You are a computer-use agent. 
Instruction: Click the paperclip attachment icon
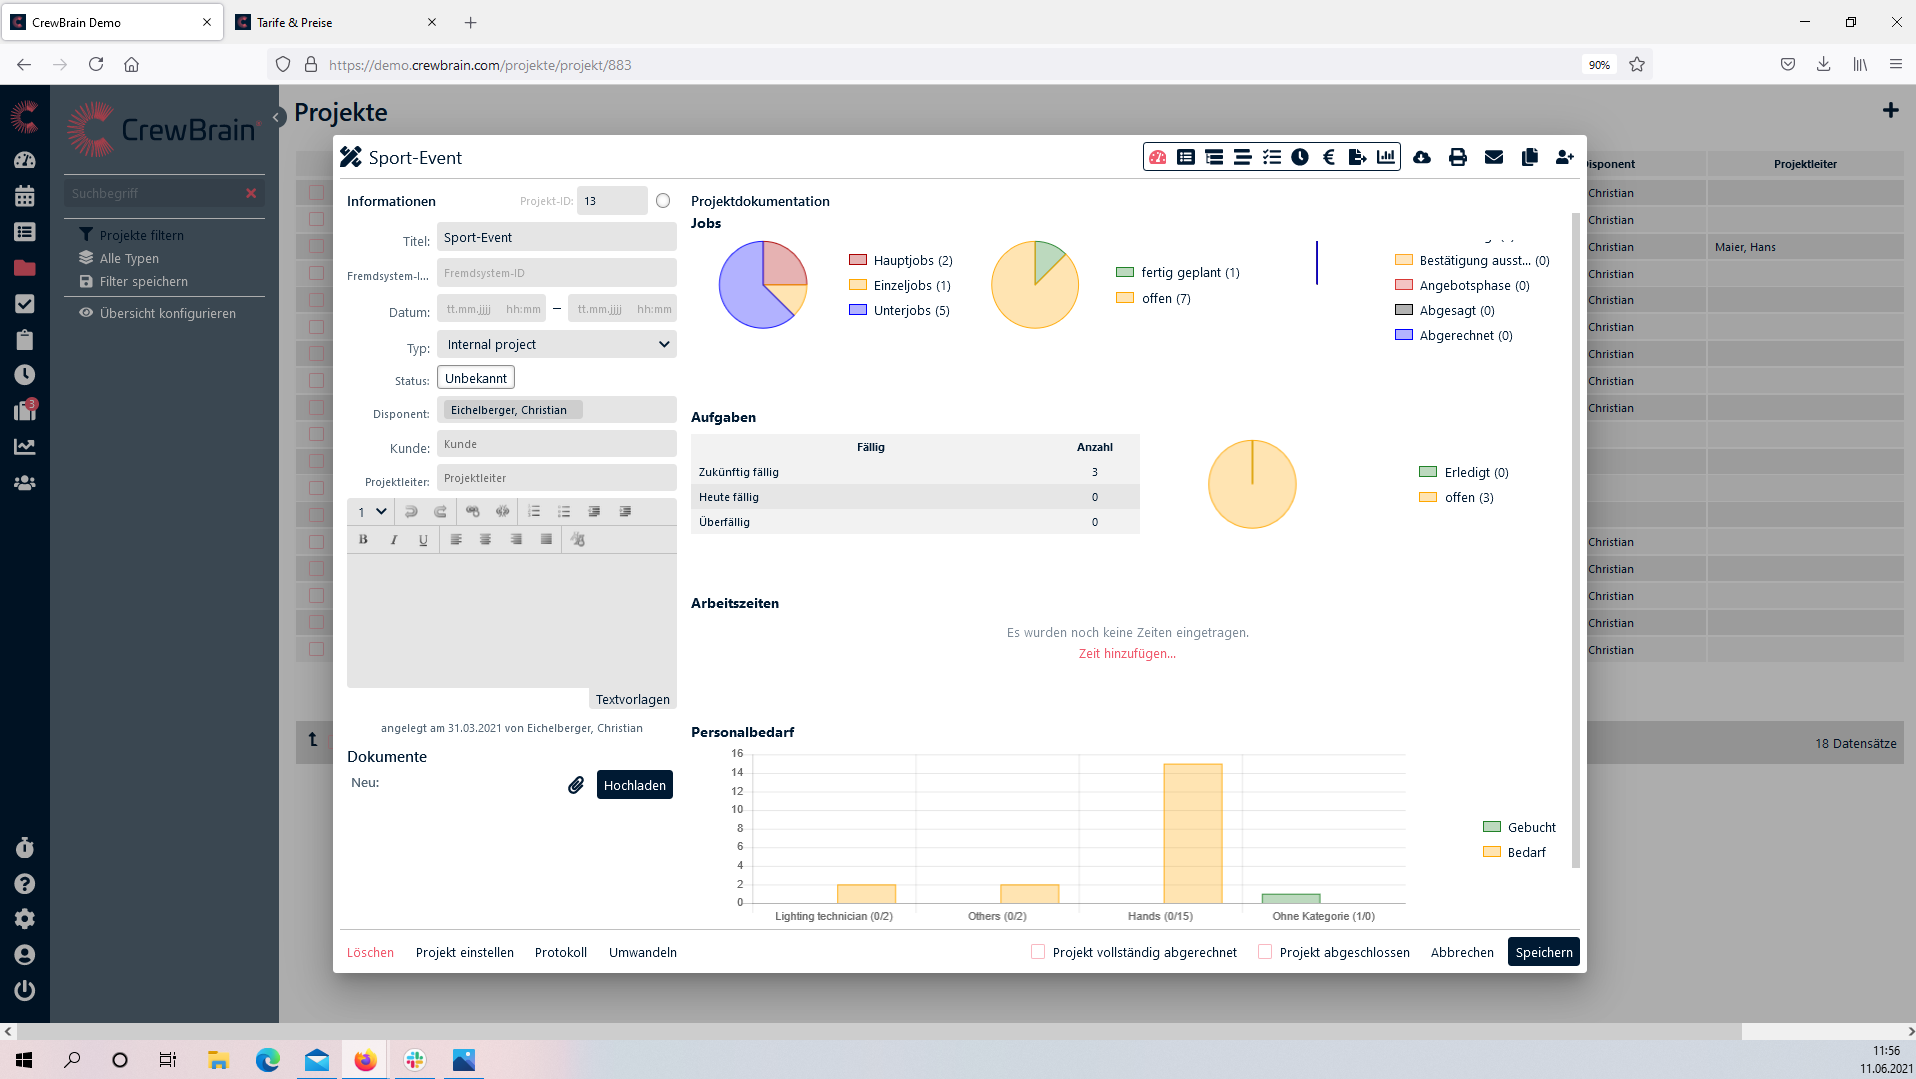576,785
